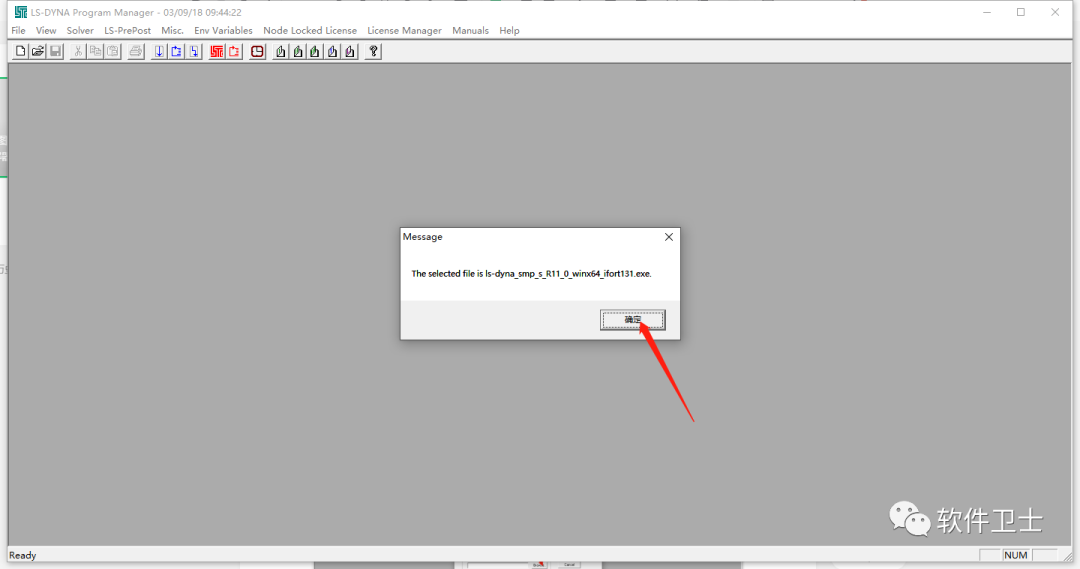Click the Copy toolbar icon
Screen dimensions: 1080x569
click(x=95, y=51)
